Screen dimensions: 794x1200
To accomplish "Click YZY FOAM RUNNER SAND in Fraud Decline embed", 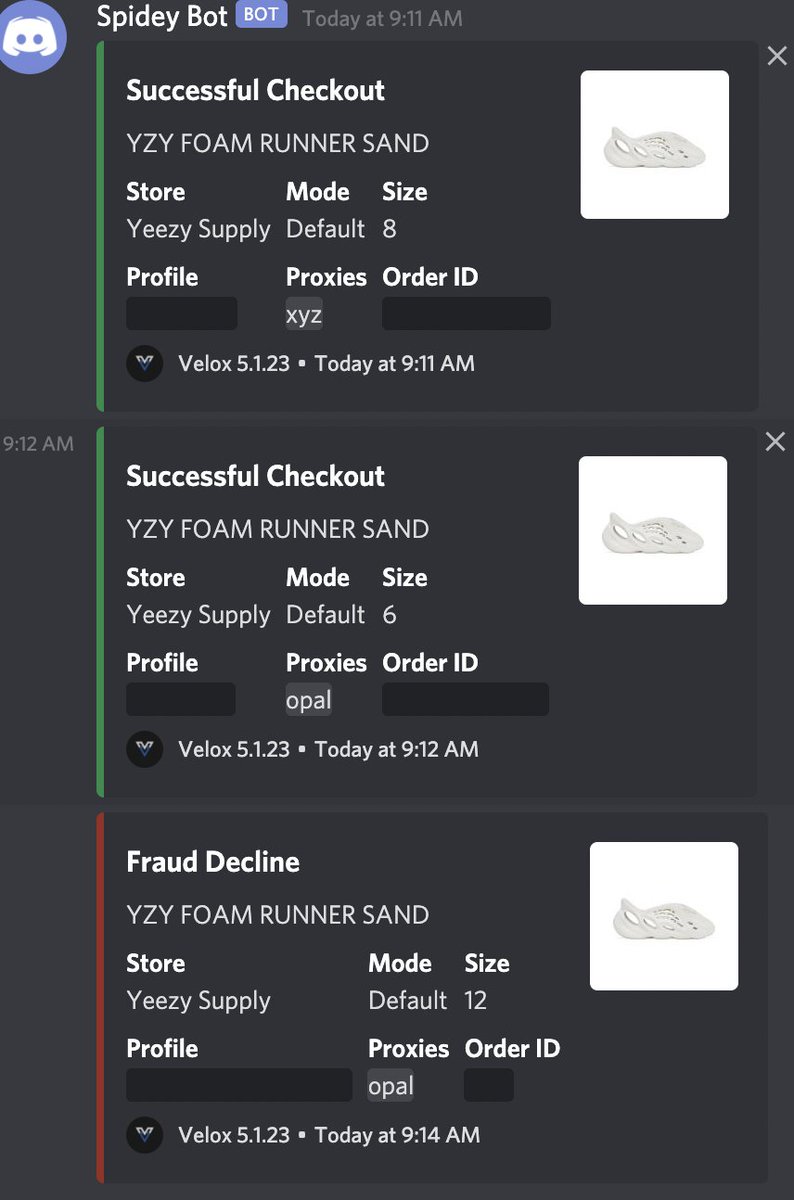I will pos(278,915).
